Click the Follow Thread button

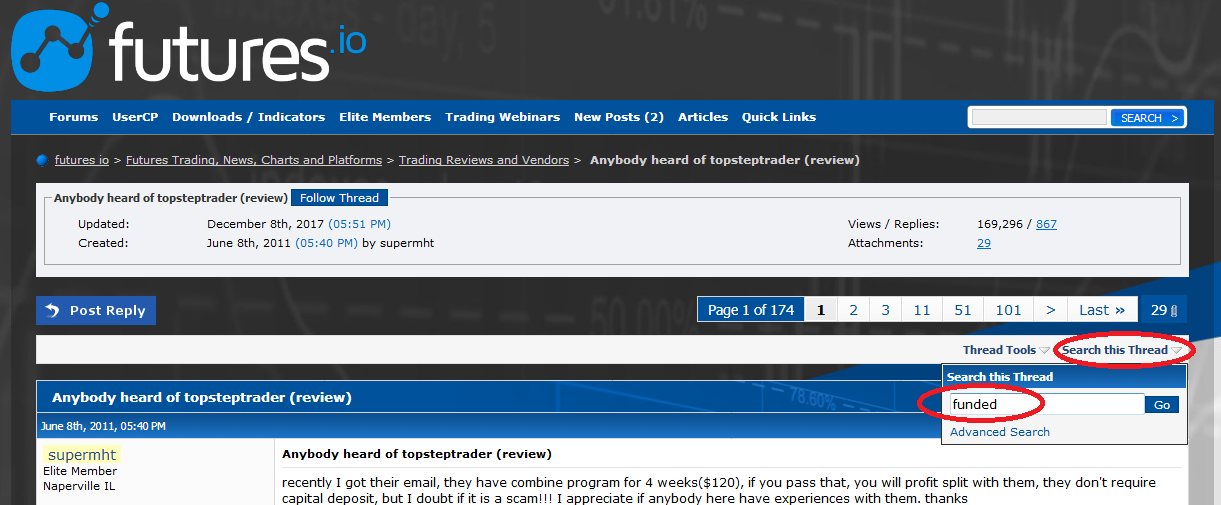[339, 198]
